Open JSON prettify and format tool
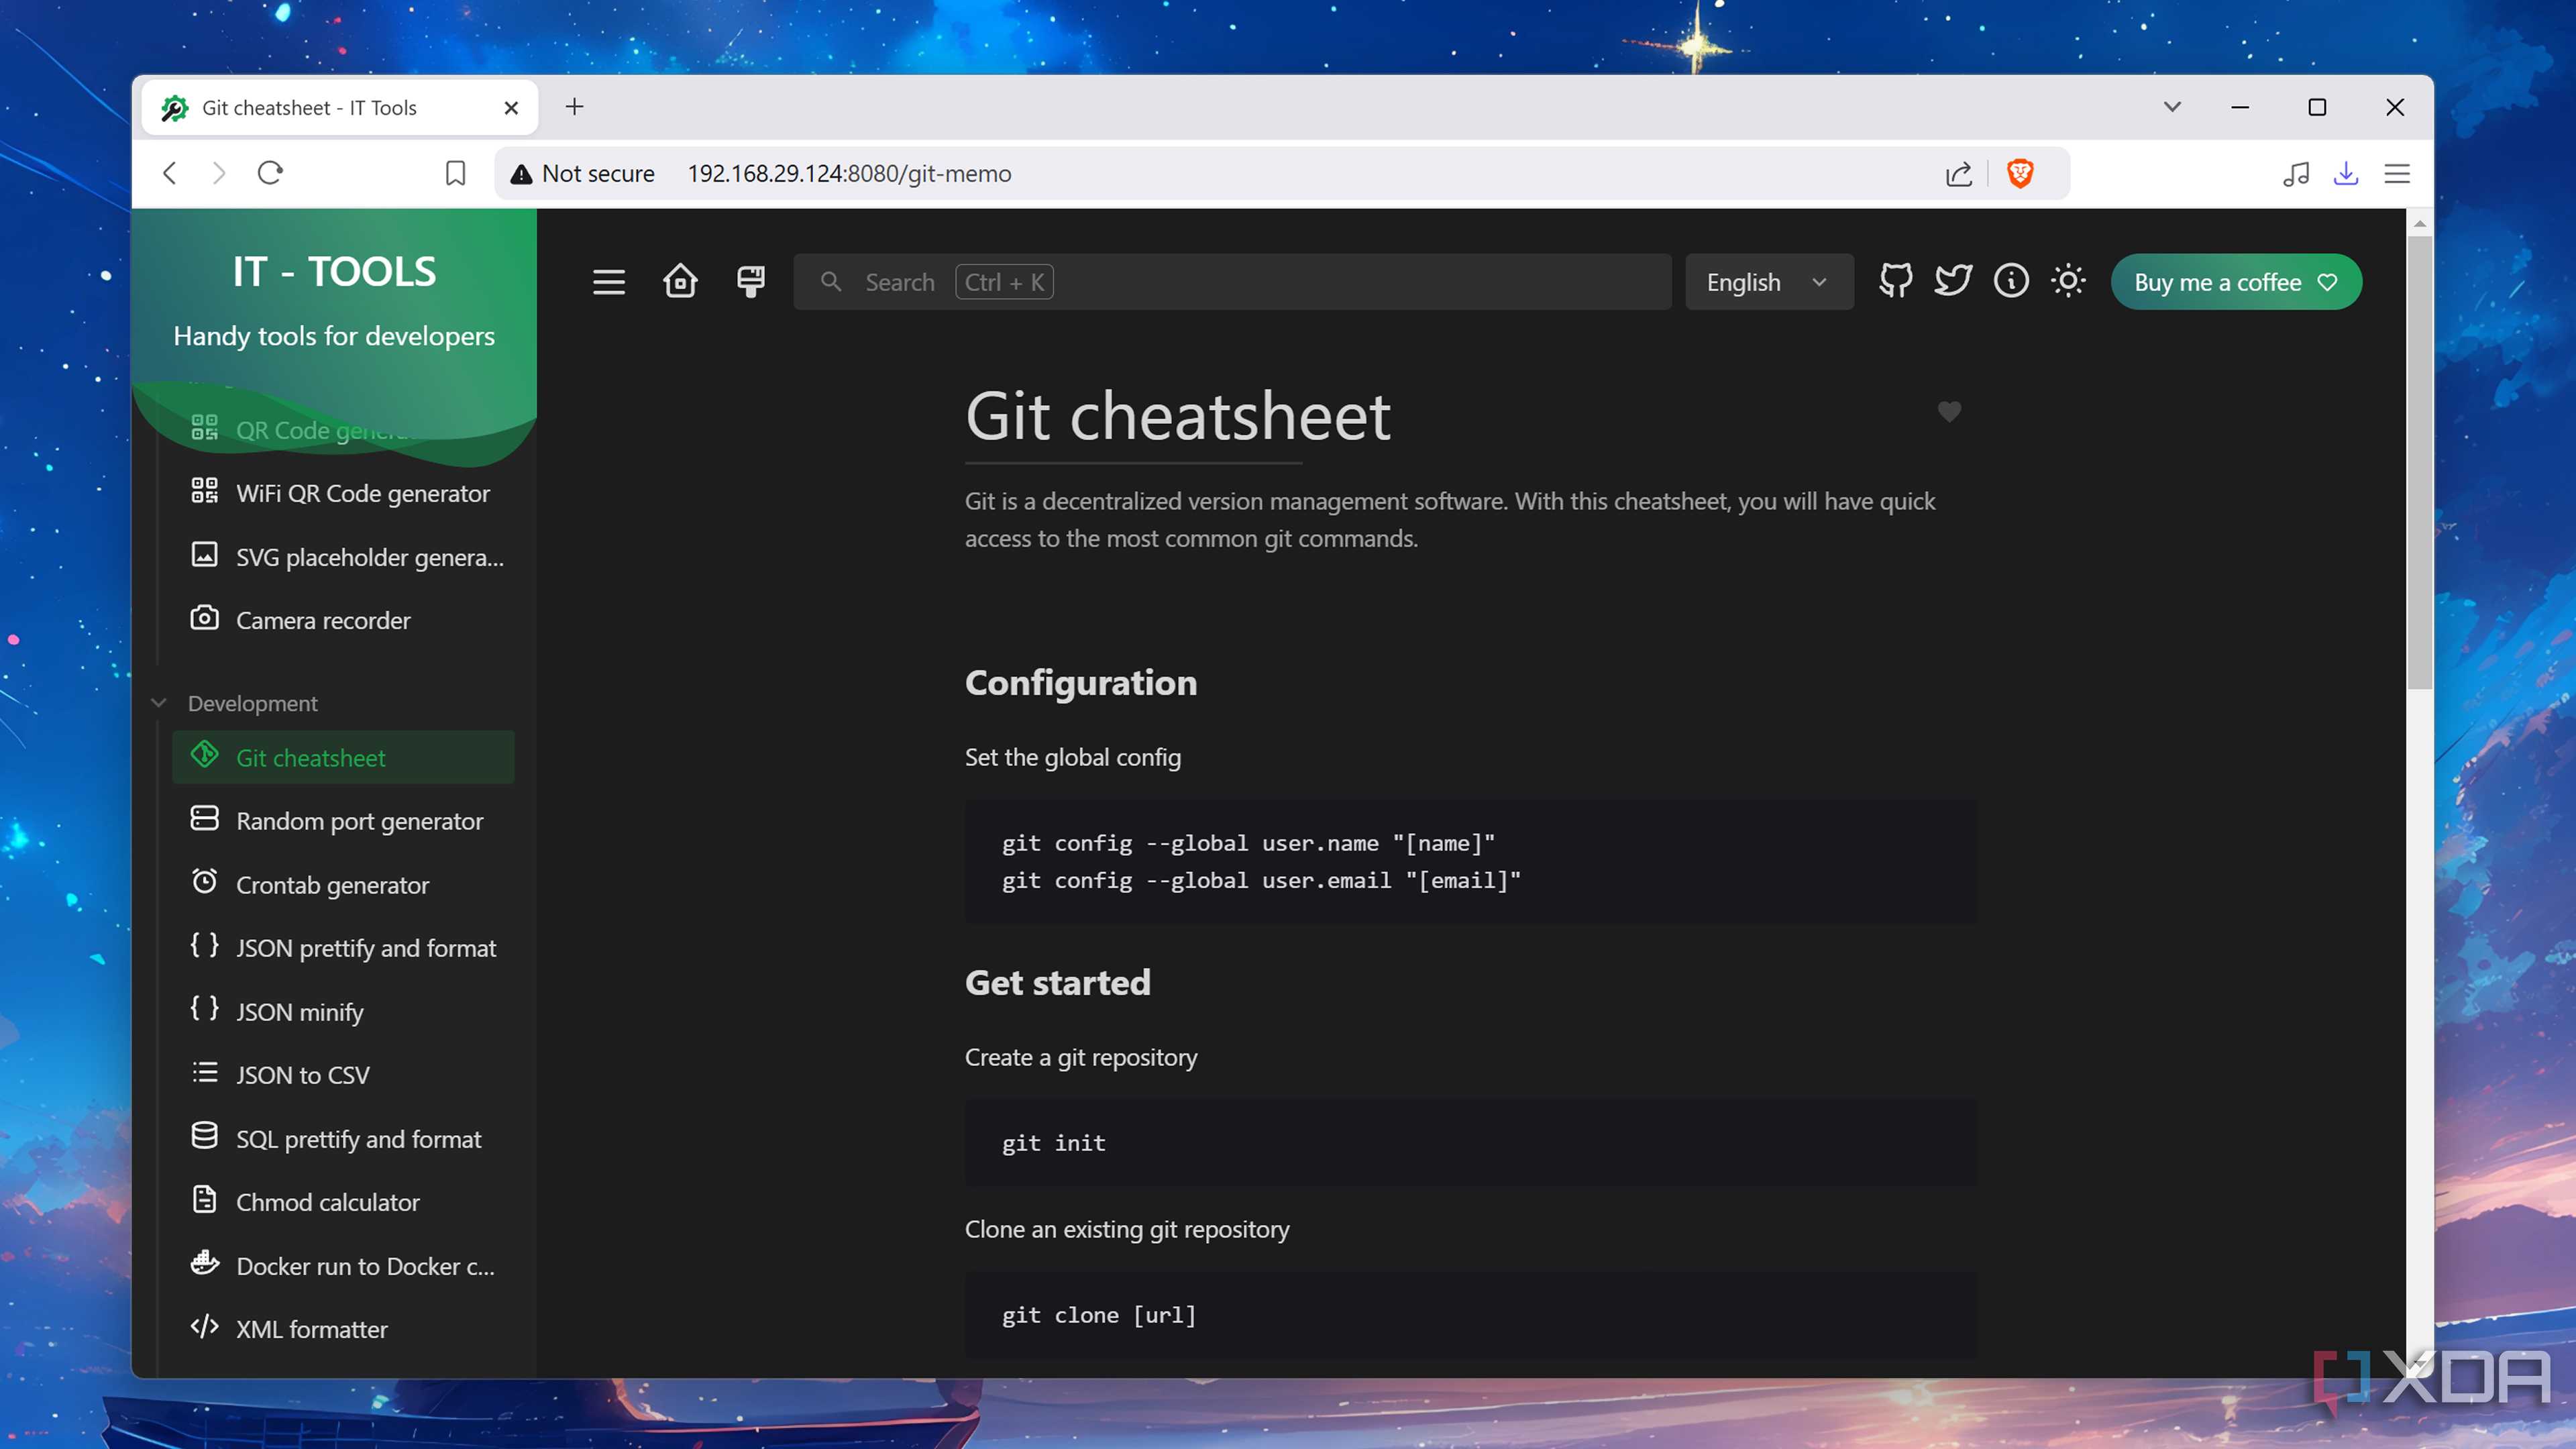Screen dimensions: 2576x1449 343,948
